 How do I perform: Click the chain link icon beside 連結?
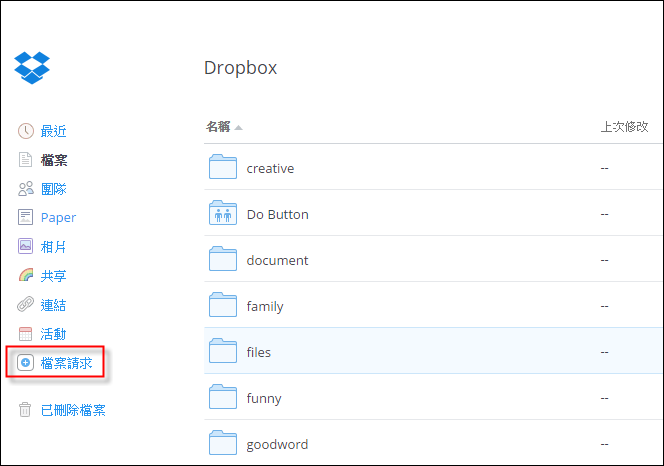[25, 304]
